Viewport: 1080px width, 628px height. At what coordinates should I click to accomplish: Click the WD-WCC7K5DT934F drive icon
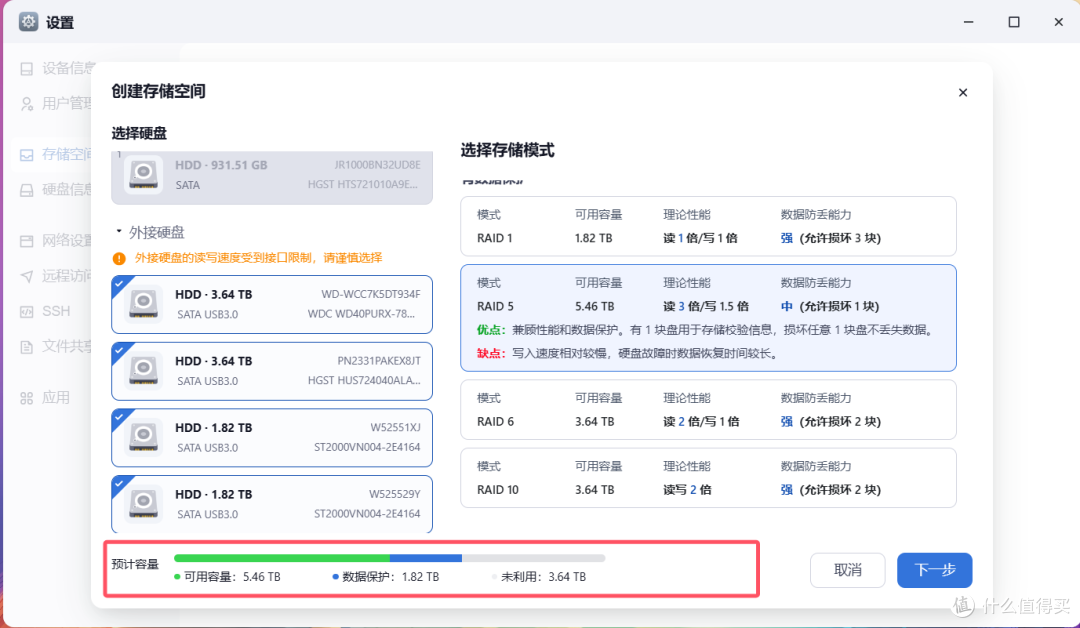click(144, 304)
